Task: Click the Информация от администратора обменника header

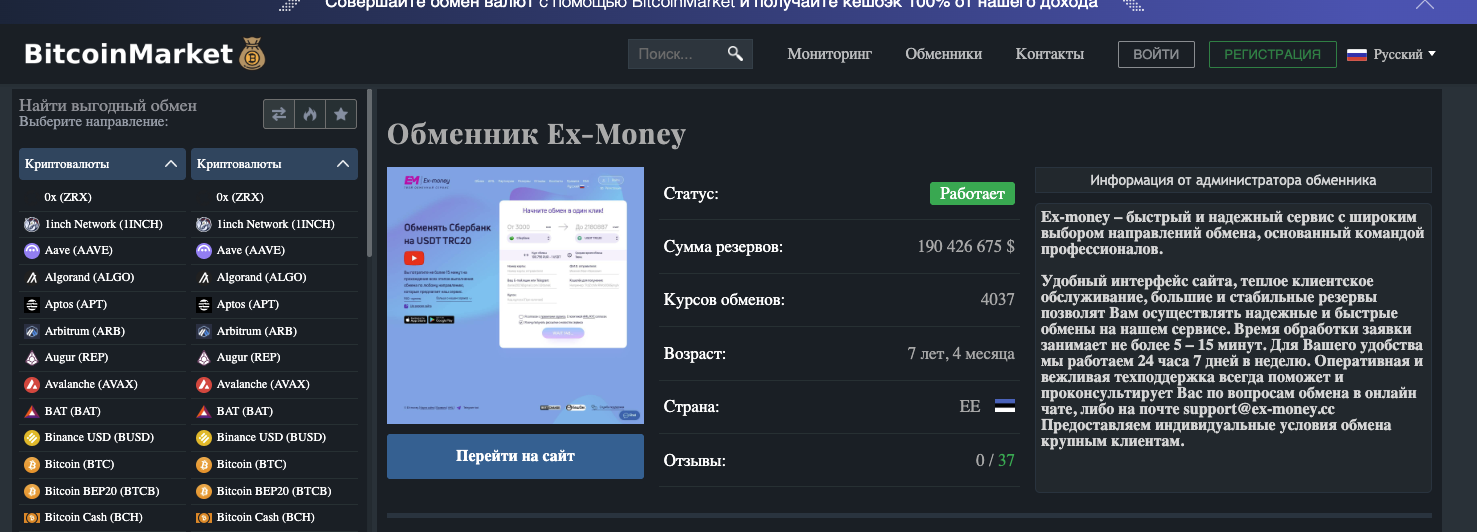Action: pos(1233,180)
